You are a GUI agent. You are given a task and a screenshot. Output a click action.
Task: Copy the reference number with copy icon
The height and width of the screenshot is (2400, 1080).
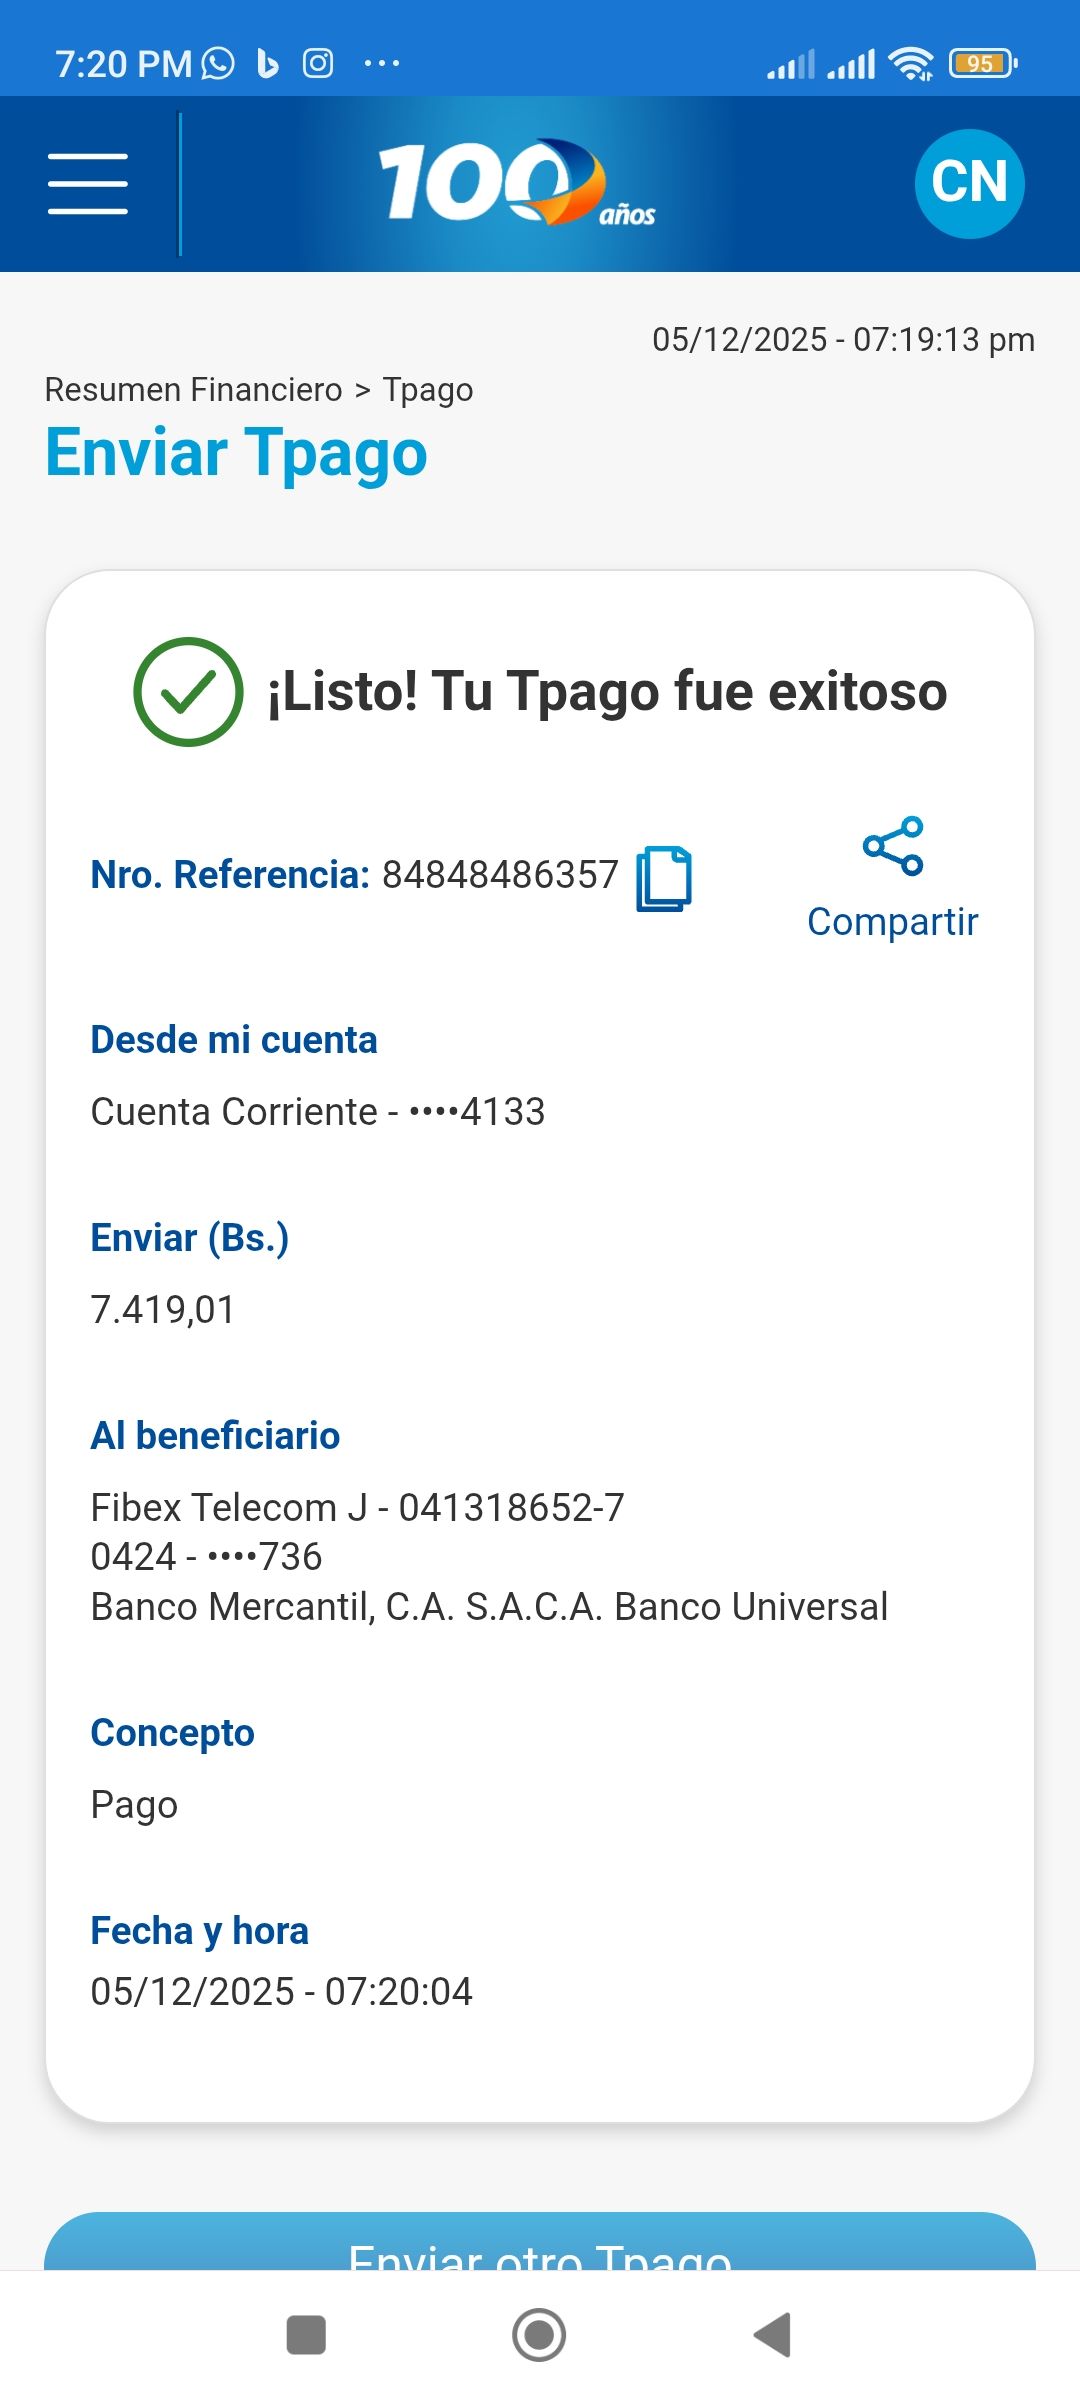click(x=664, y=878)
